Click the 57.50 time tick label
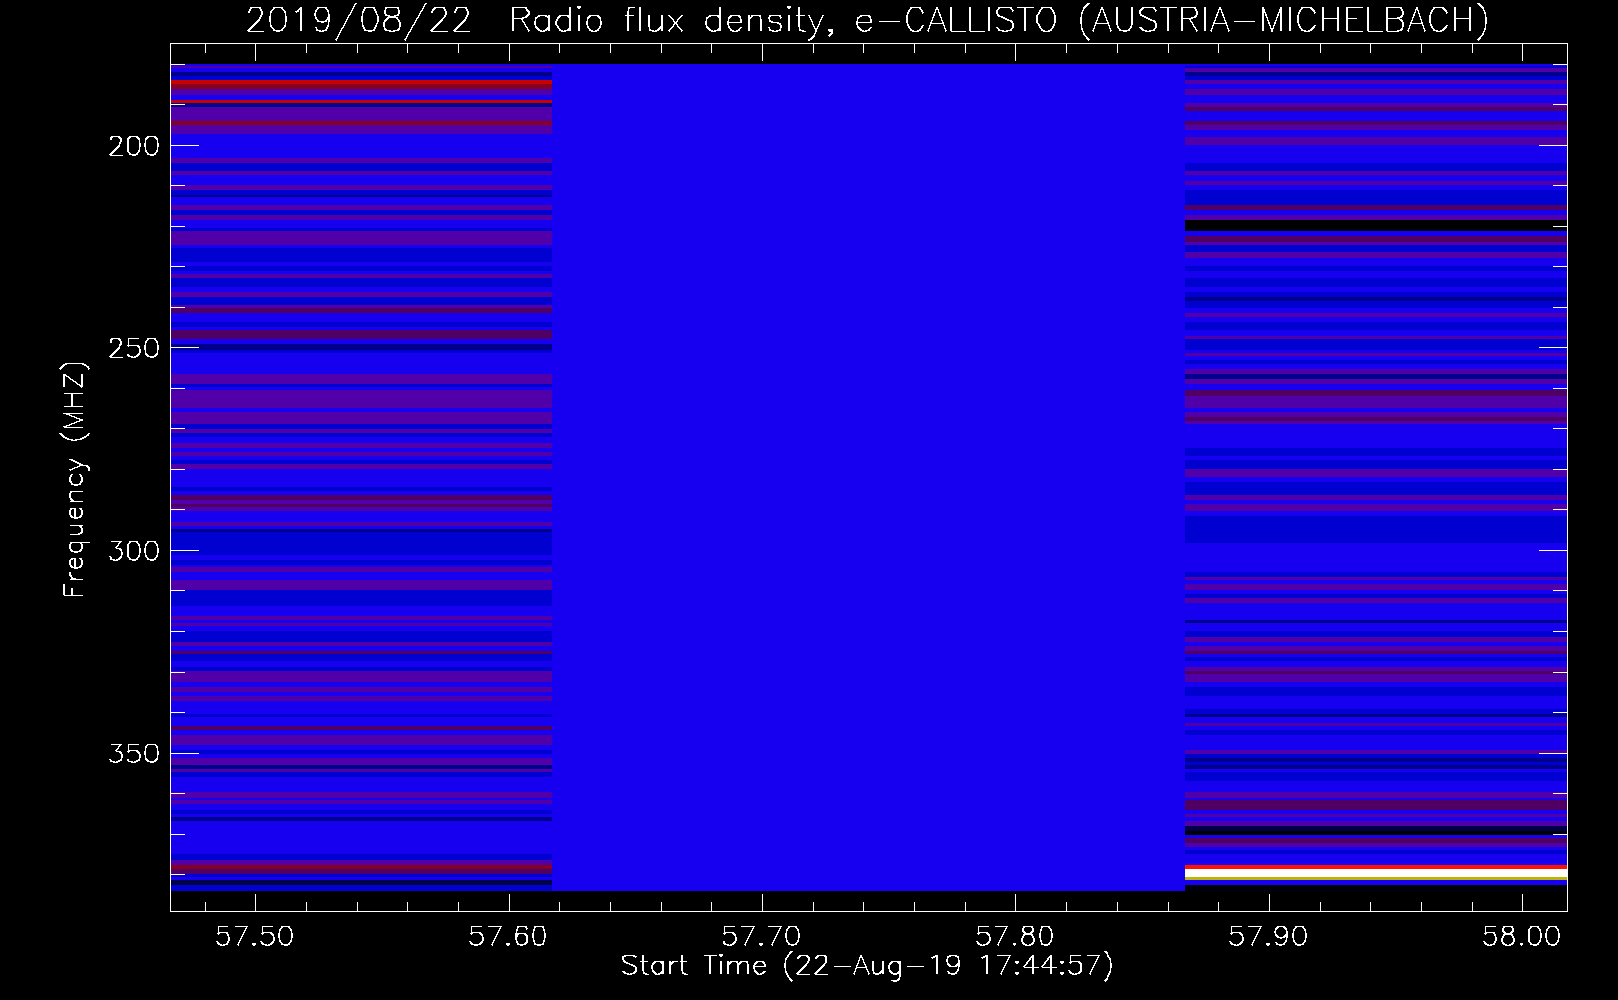1618x1000 pixels. (x=255, y=937)
